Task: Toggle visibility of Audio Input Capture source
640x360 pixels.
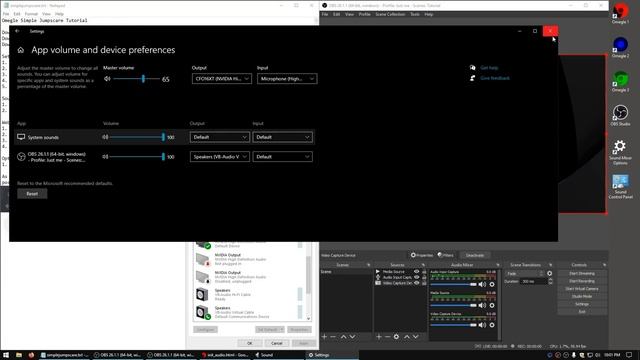Action: 417,277
